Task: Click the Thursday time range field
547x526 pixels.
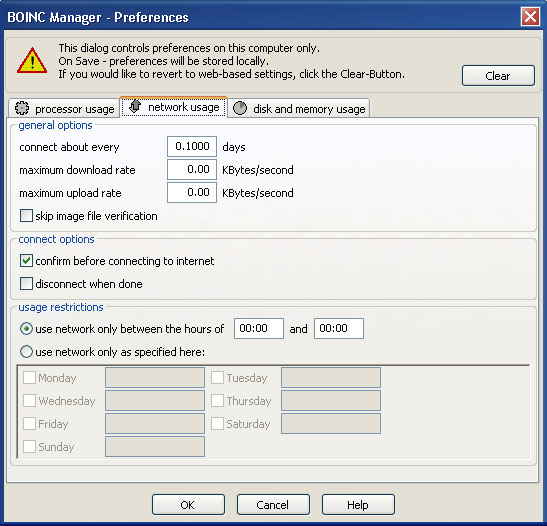Action: click(331, 400)
